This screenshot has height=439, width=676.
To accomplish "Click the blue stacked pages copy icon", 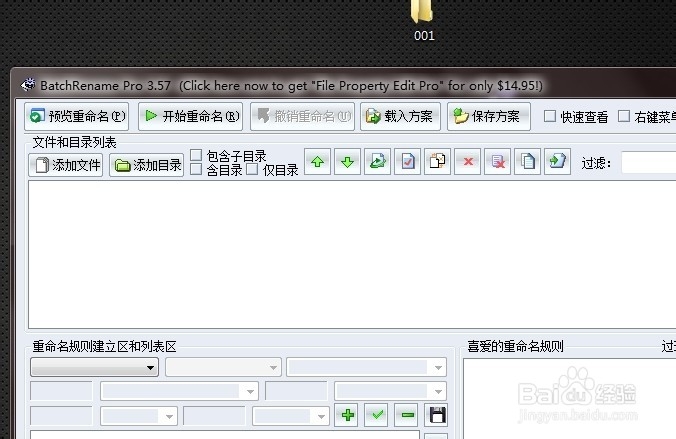I will (528, 162).
